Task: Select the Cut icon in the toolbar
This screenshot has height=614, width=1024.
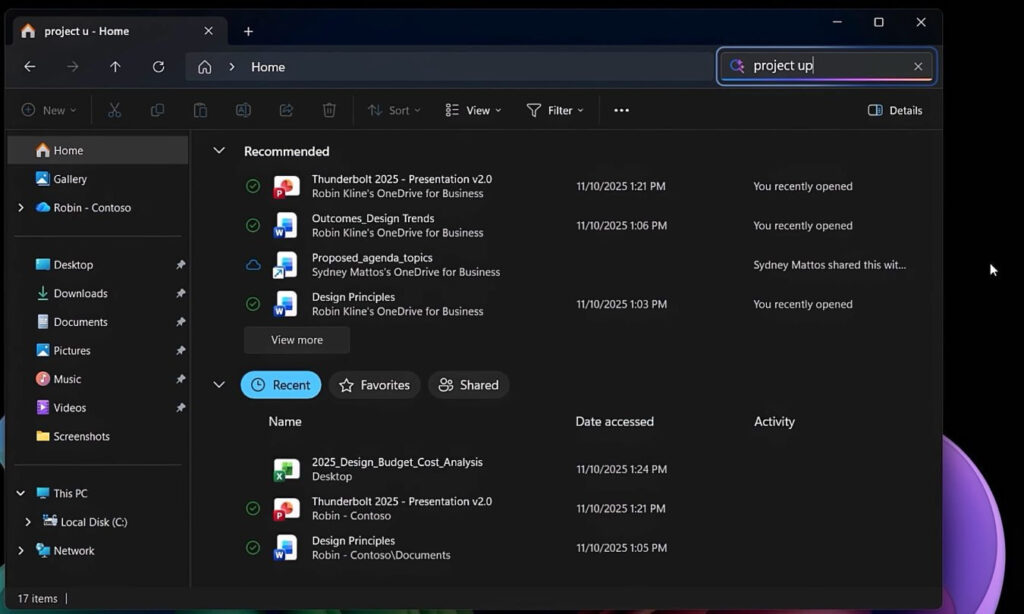Action: [114, 110]
